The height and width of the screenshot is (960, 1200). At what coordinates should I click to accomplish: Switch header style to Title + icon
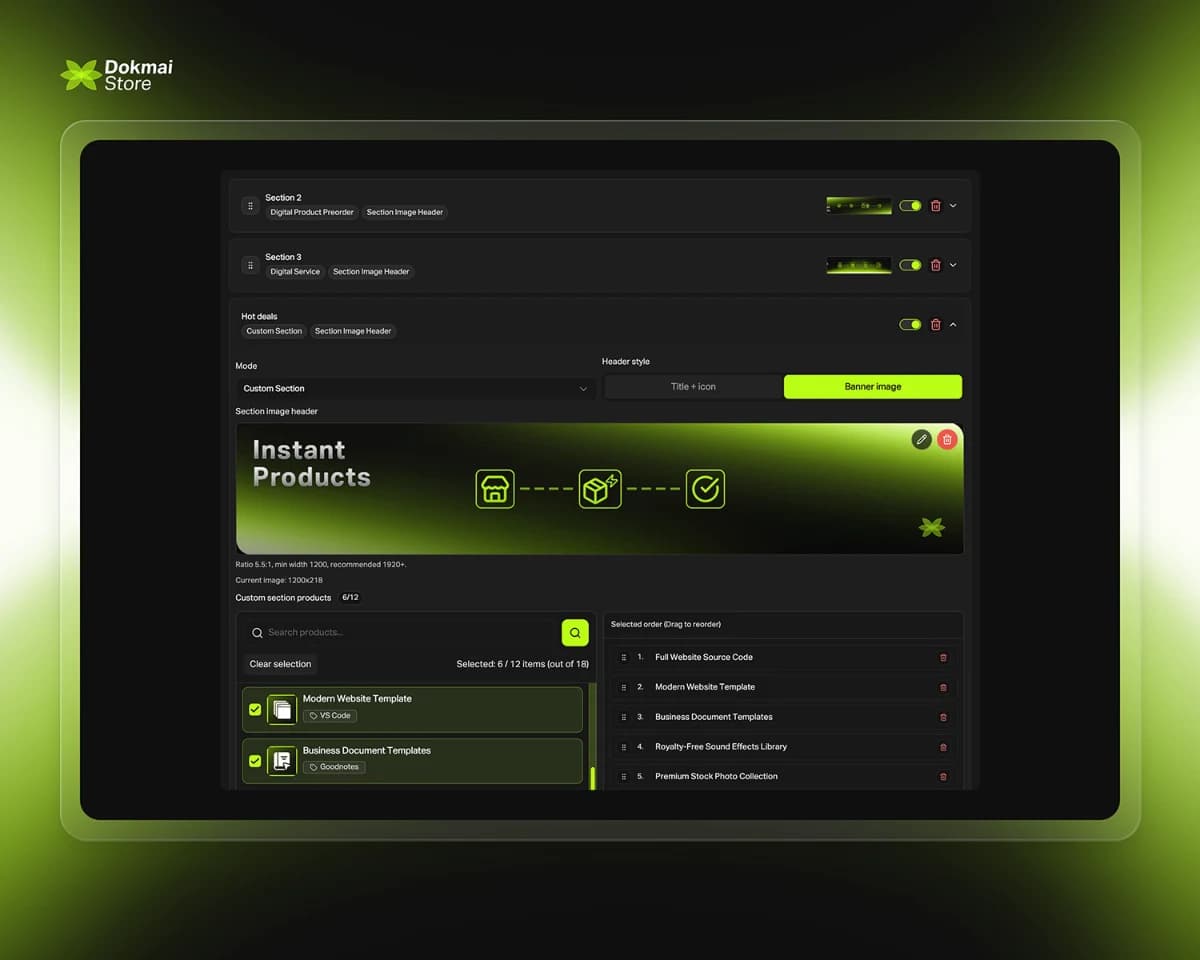click(693, 385)
